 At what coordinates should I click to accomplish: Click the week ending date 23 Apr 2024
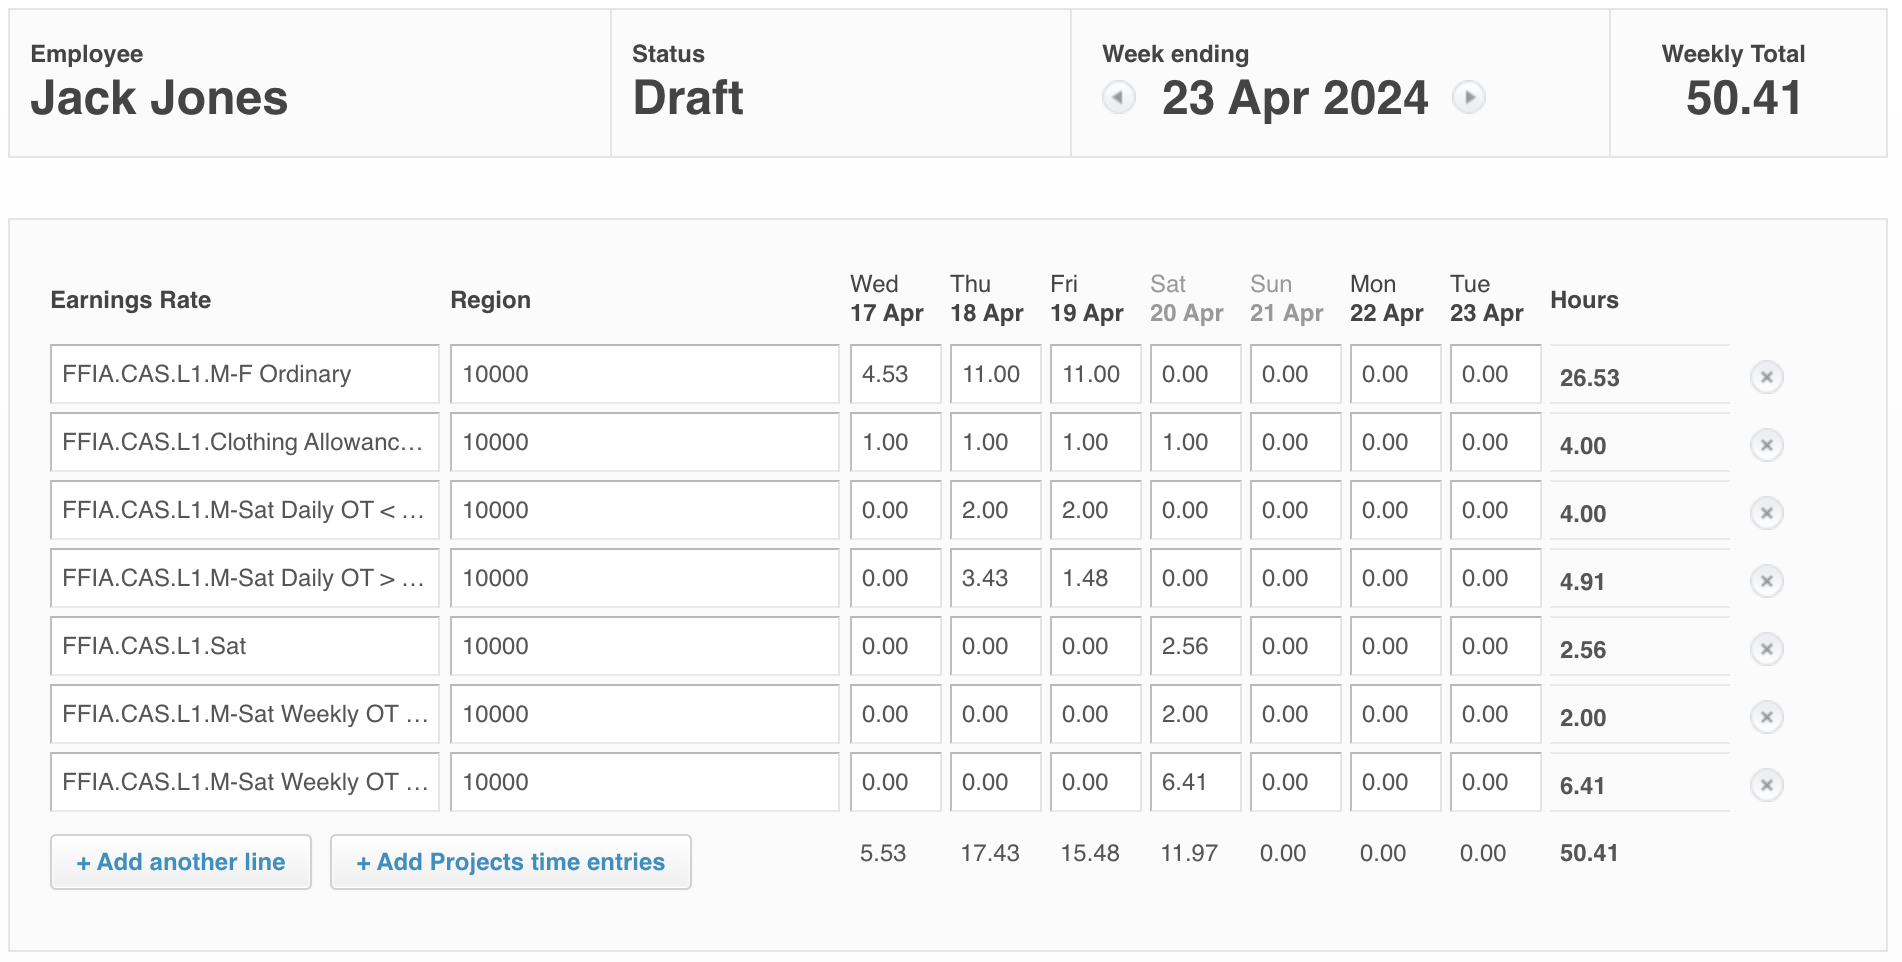pos(1295,98)
